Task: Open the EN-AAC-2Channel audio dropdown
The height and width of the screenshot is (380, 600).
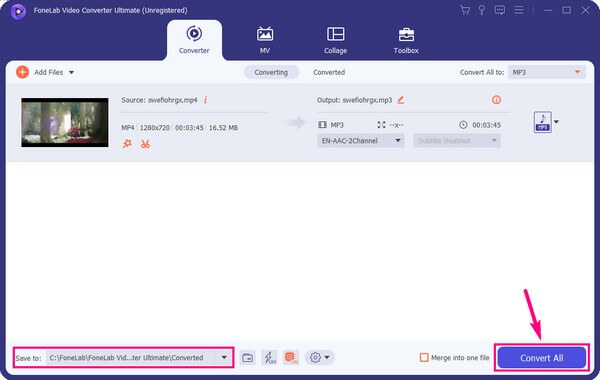Action: click(x=361, y=141)
